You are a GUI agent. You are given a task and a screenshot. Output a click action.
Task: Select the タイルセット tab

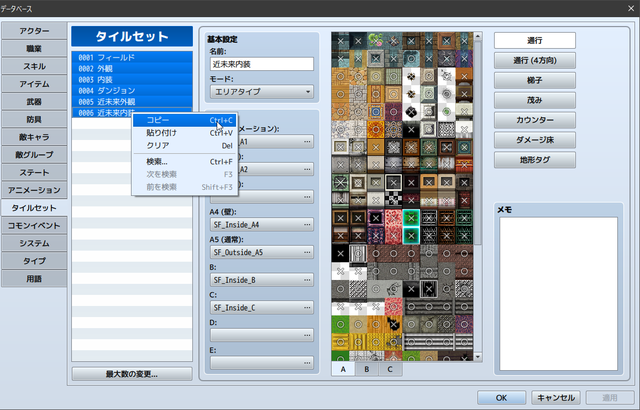coord(34,208)
